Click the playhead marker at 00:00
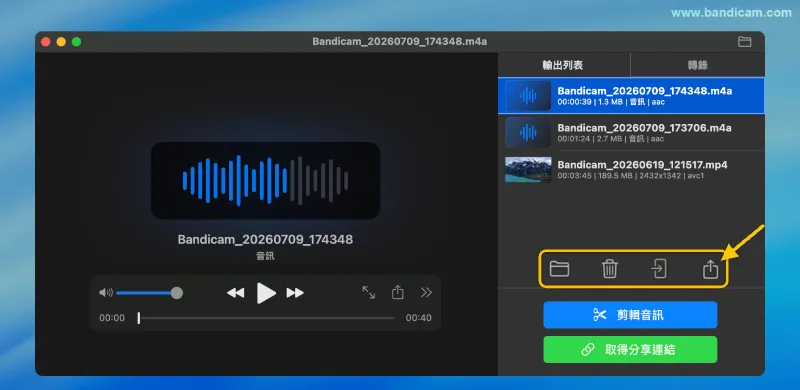800x390 pixels. coord(139,318)
